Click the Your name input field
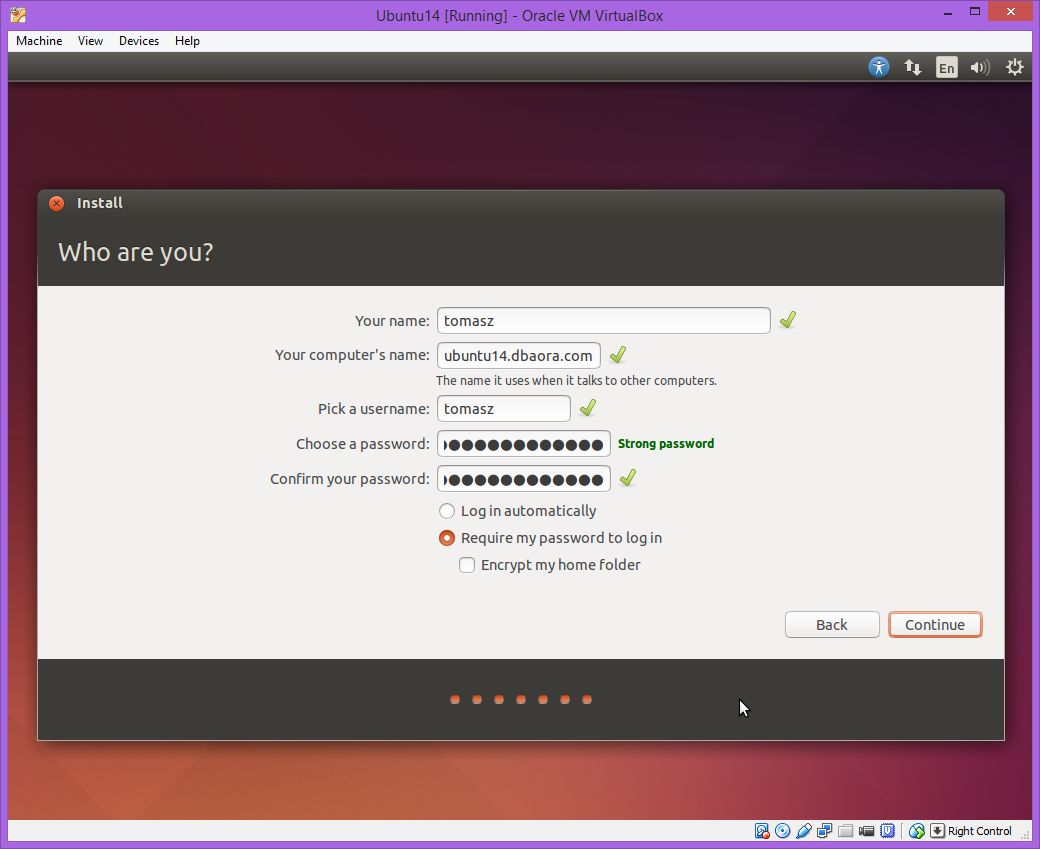Image resolution: width=1040 pixels, height=849 pixels. [604, 320]
